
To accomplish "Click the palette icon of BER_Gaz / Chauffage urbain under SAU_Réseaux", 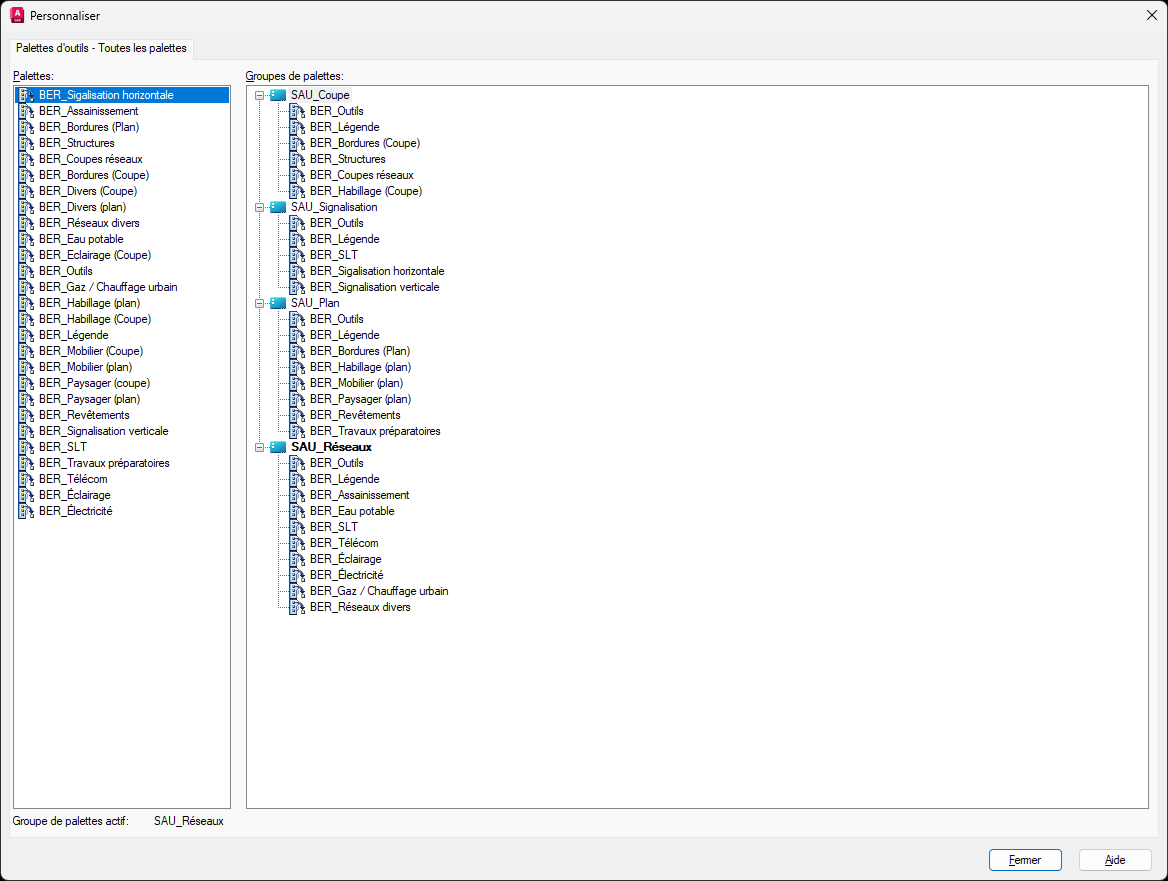I will [298, 591].
